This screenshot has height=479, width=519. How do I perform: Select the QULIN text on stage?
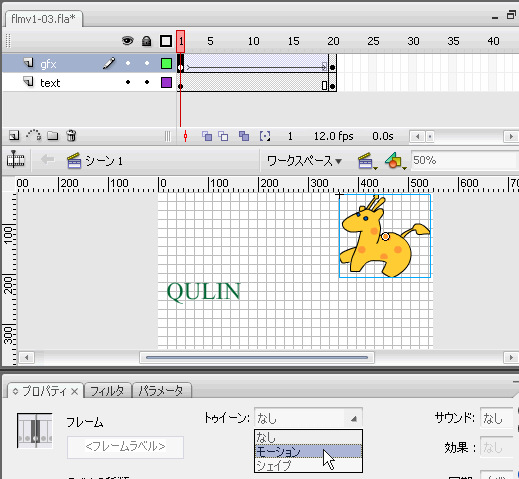204,292
